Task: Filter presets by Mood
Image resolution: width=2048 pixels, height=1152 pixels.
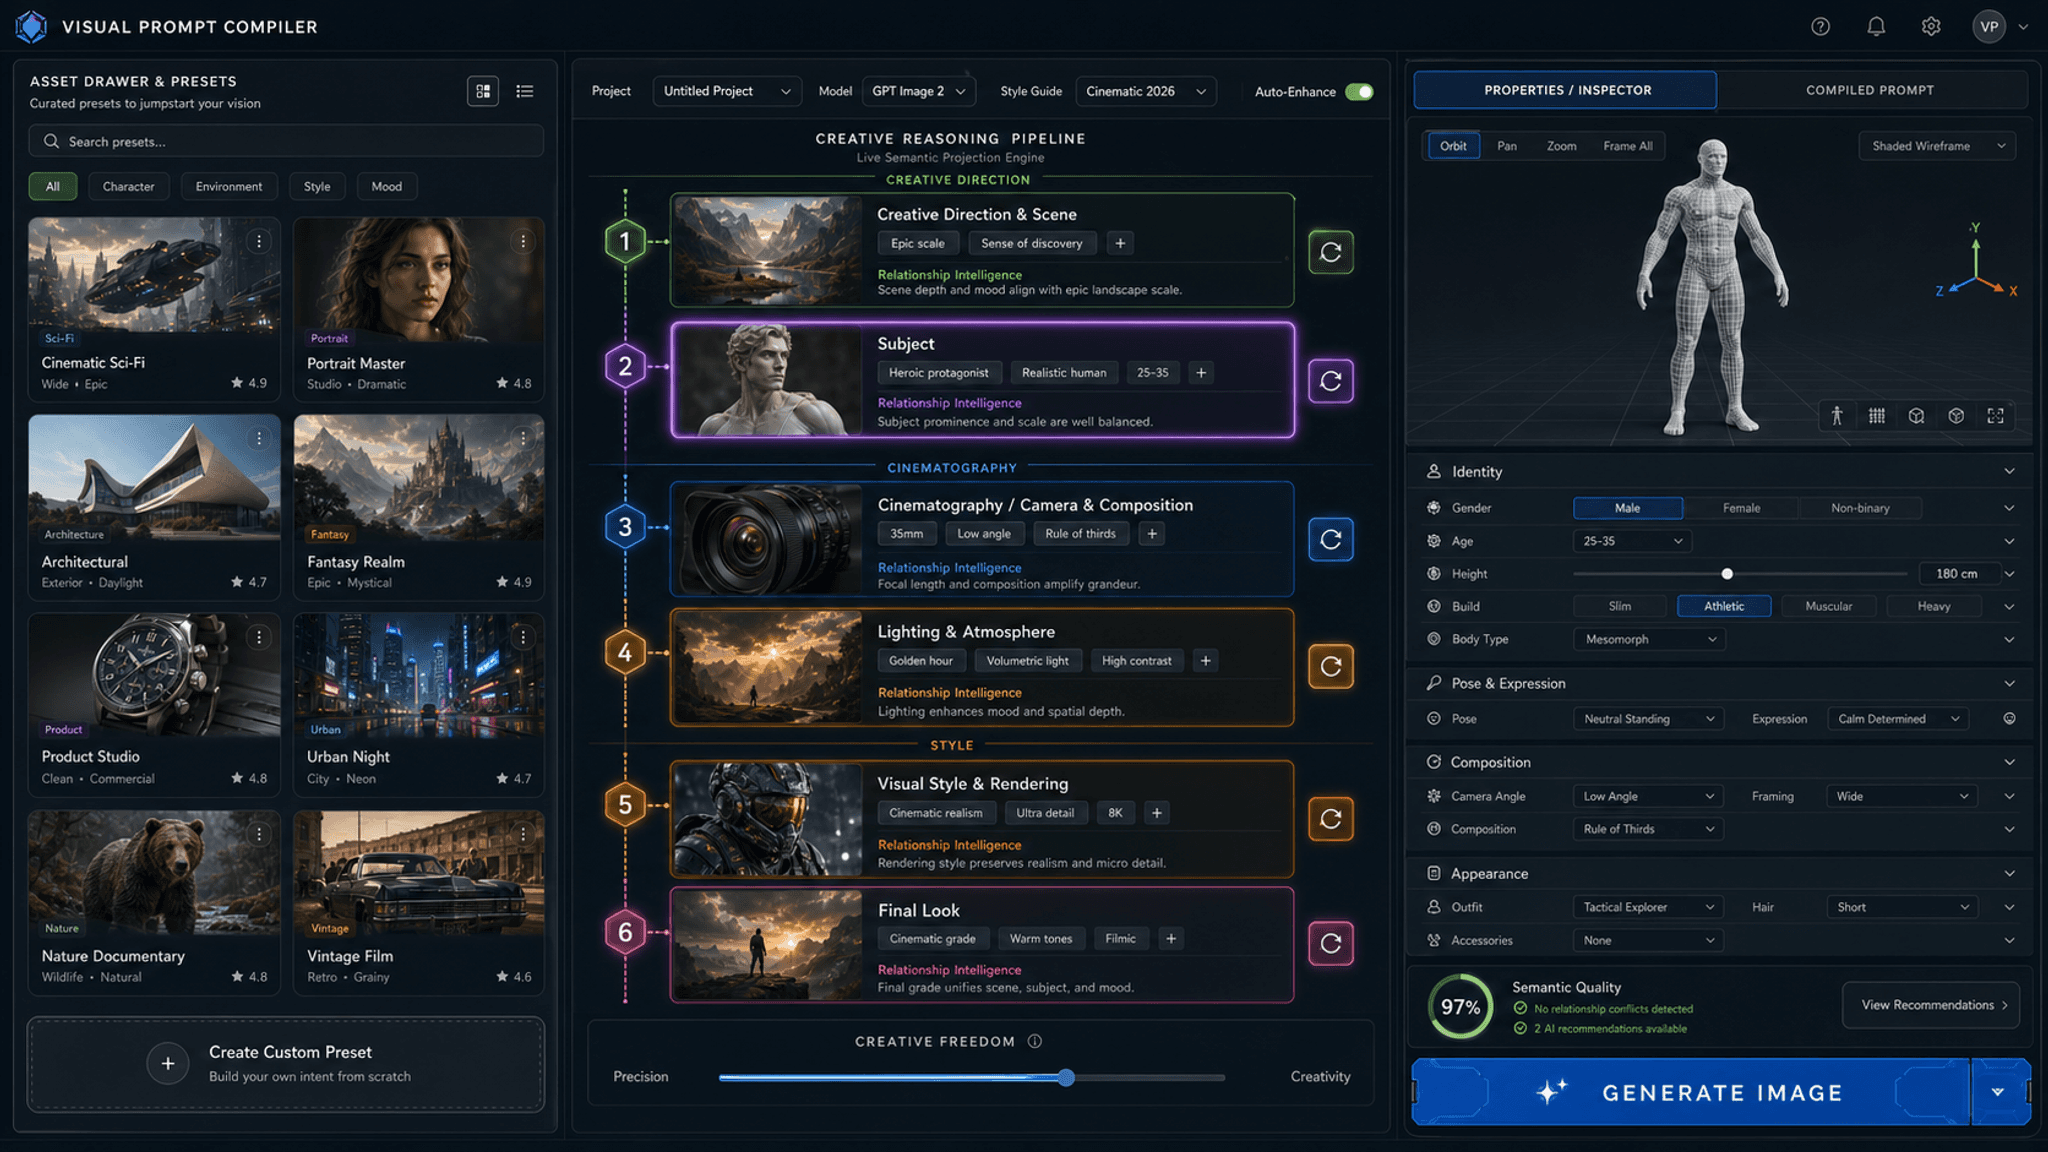Action: coord(387,187)
